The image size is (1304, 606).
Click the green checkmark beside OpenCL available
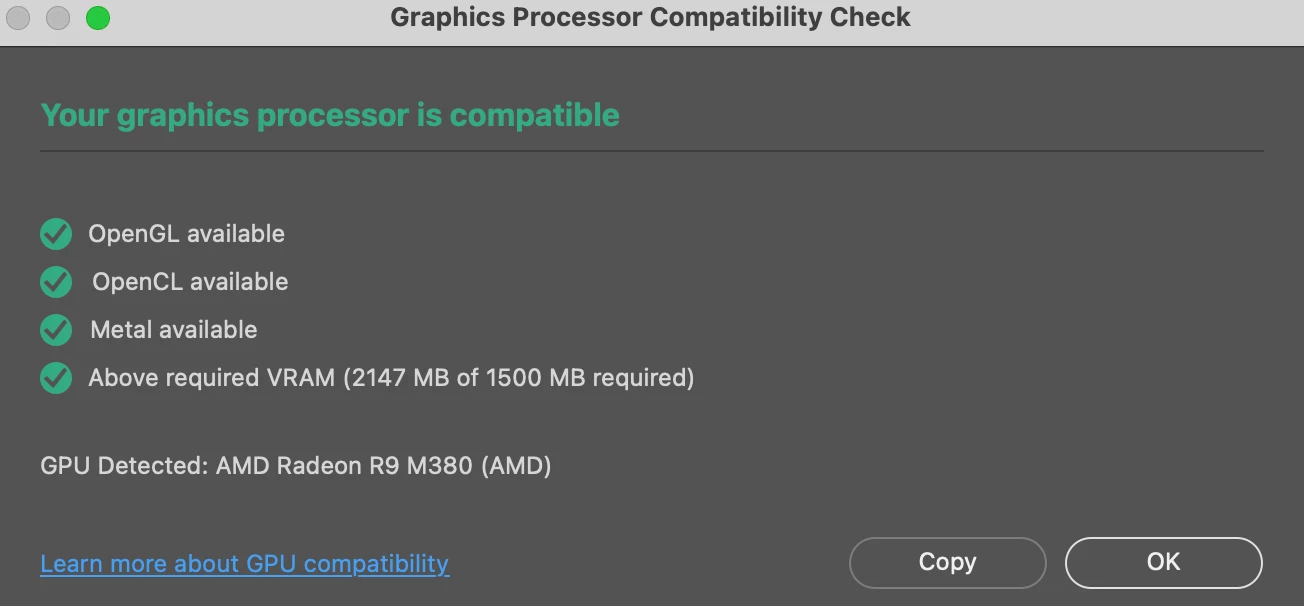click(56, 282)
